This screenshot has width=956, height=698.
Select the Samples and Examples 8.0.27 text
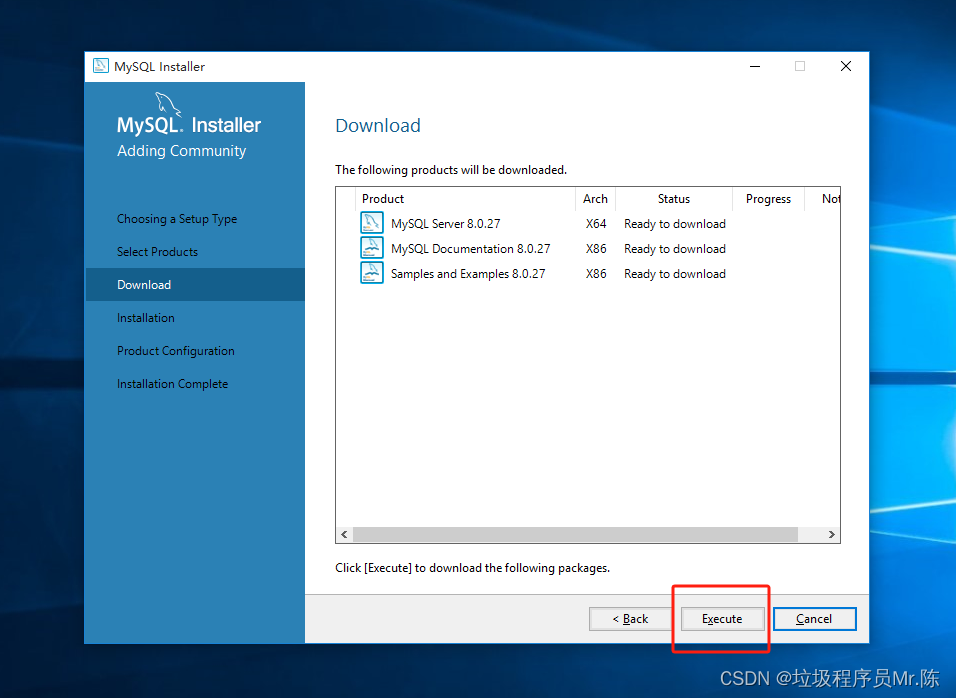[x=468, y=274]
